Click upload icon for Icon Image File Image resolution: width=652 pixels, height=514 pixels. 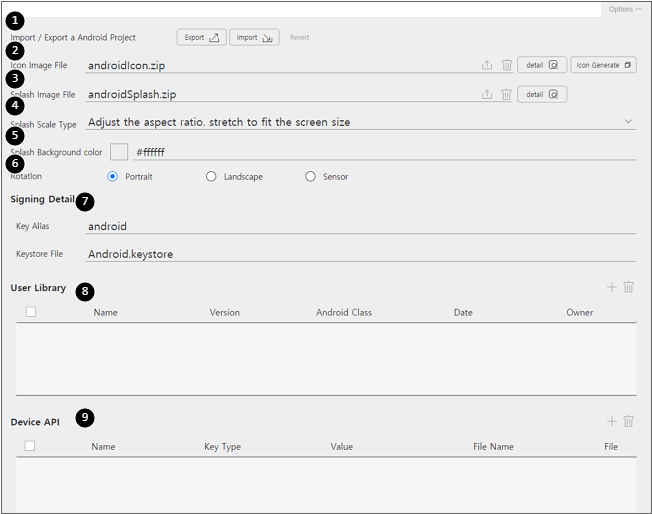487,65
